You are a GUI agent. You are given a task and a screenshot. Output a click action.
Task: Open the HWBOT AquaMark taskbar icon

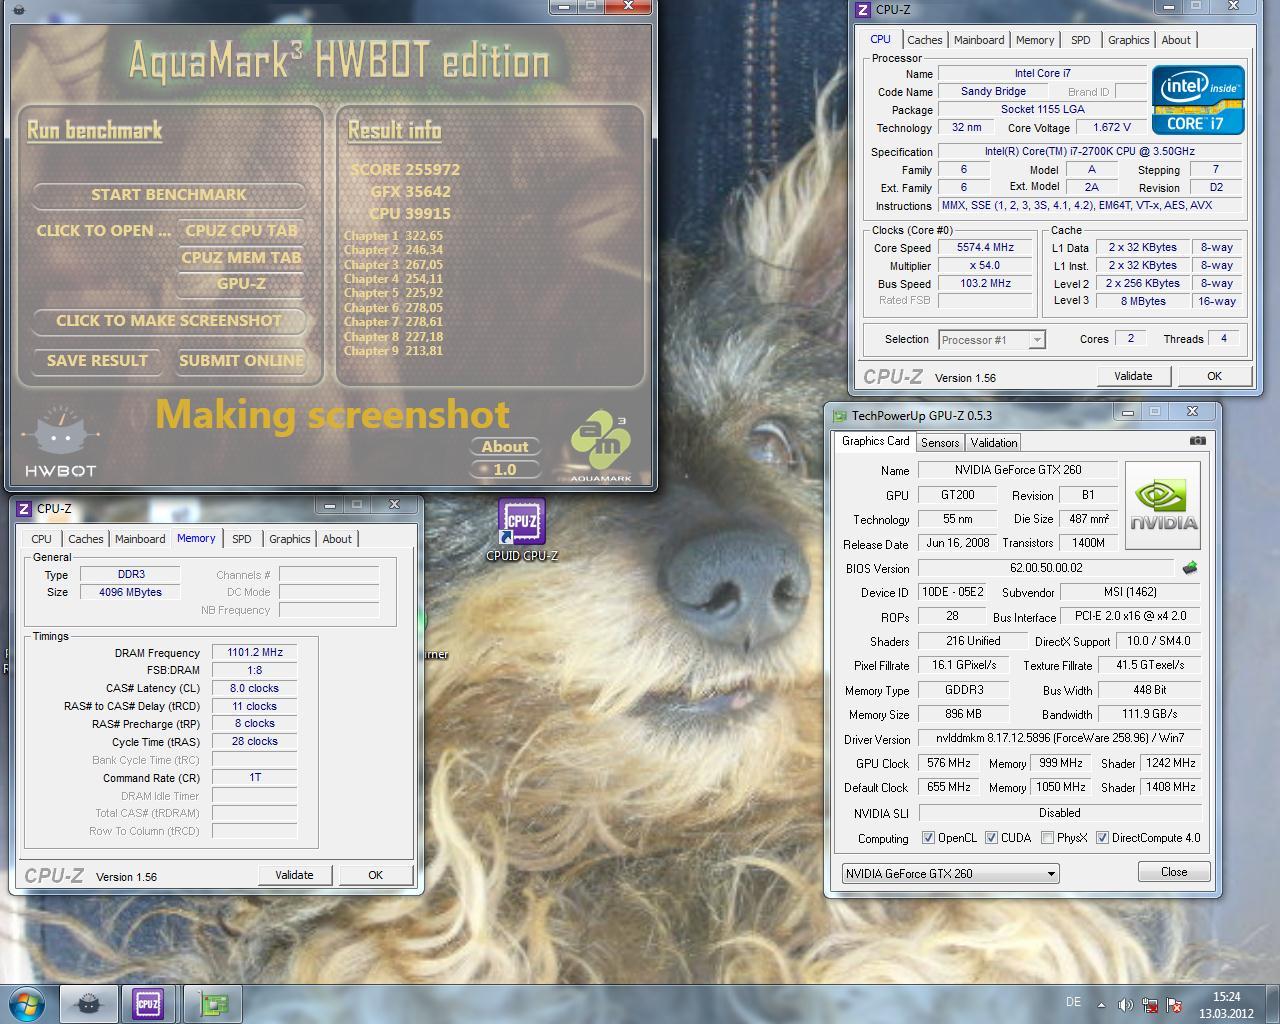point(88,1004)
